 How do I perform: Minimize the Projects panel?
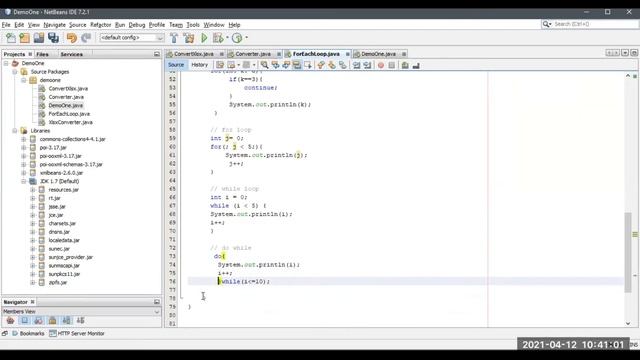[x=157, y=54]
